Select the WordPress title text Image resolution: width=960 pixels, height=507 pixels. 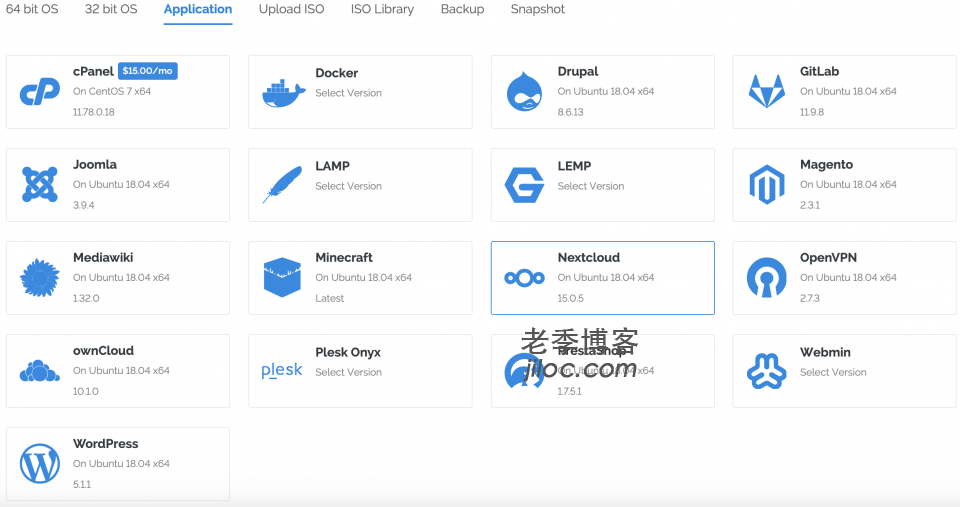(105, 444)
